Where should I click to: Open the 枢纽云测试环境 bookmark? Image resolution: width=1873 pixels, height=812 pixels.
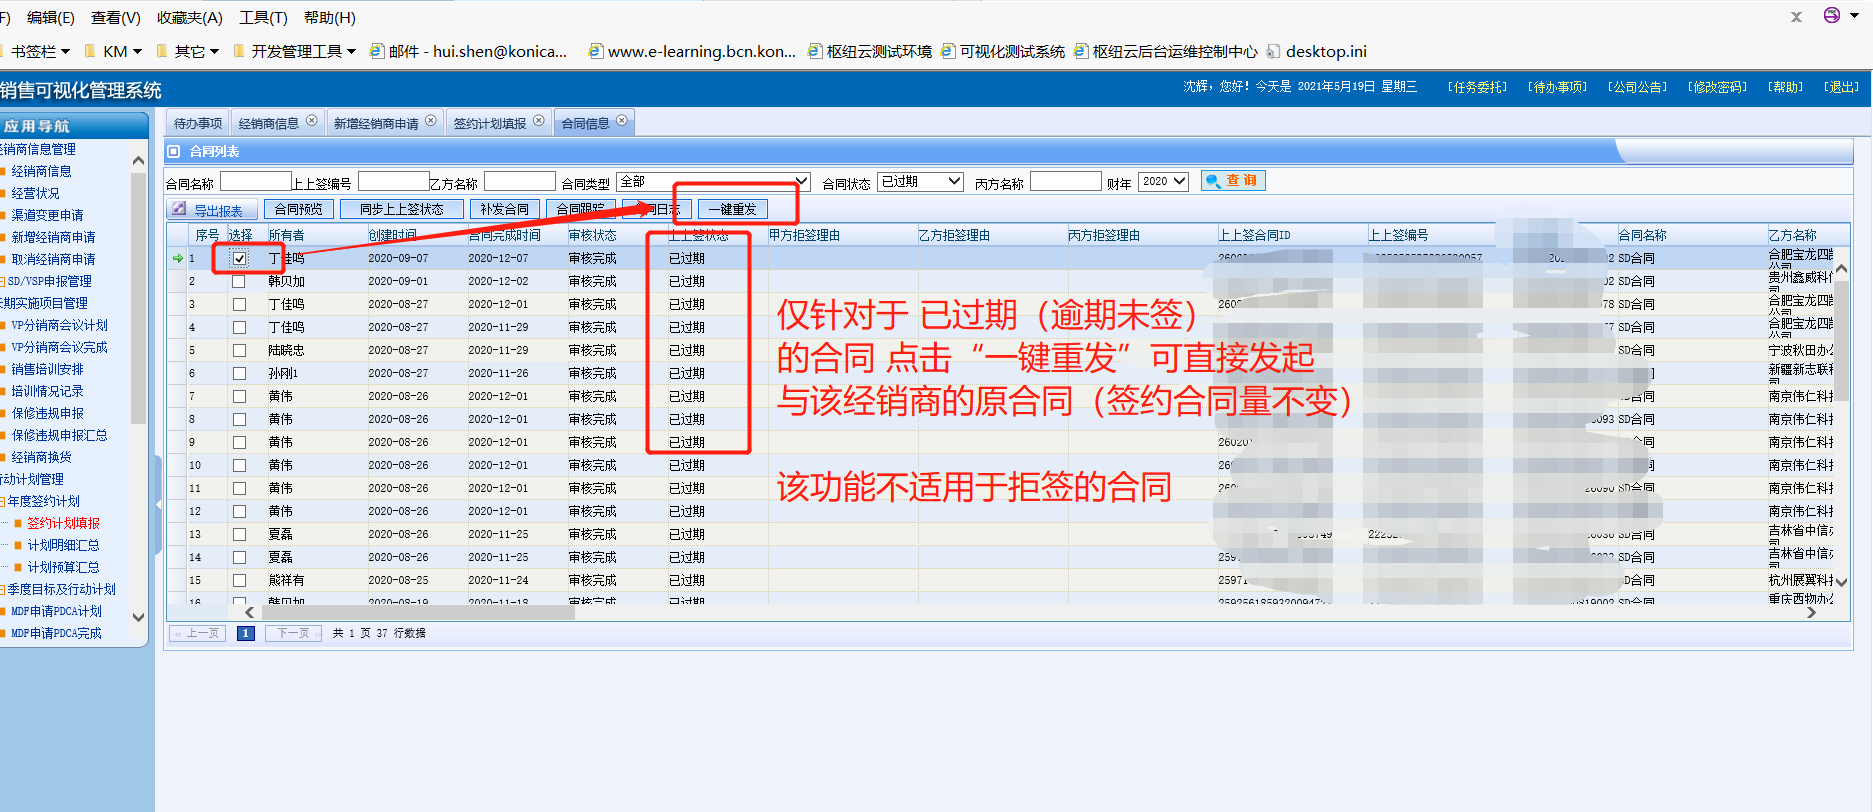pyautogui.click(x=869, y=52)
